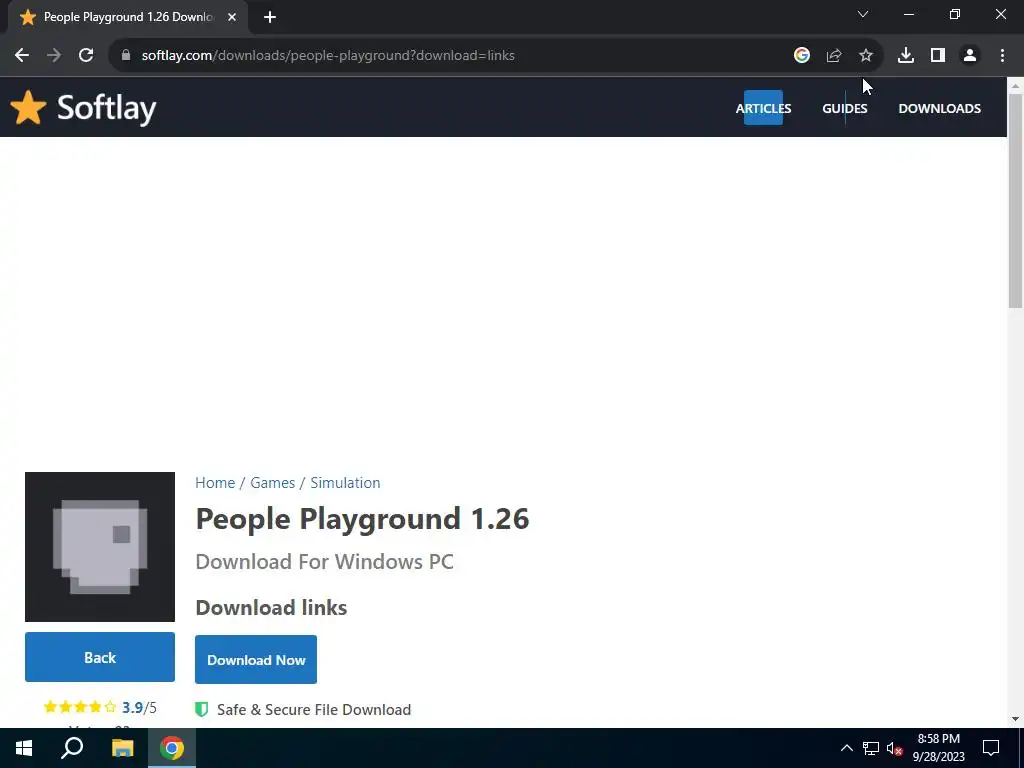Click the 3.9/5 rating value
1024x768 pixels.
click(139, 707)
